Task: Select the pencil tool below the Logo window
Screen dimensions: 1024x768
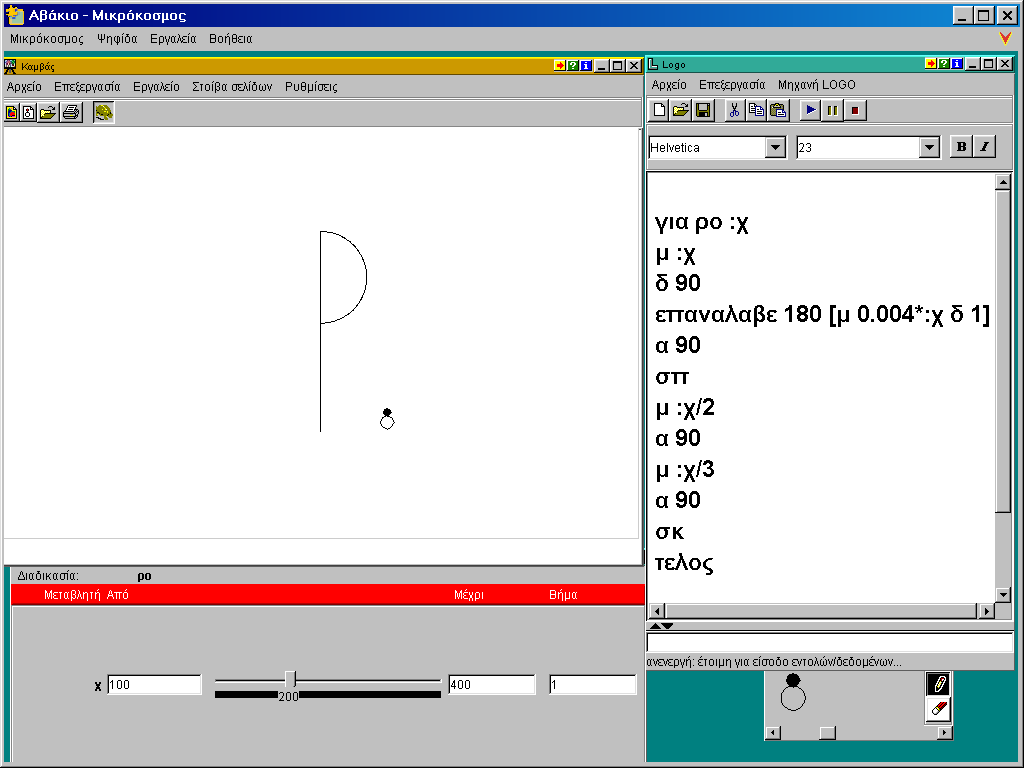Action: click(x=938, y=684)
